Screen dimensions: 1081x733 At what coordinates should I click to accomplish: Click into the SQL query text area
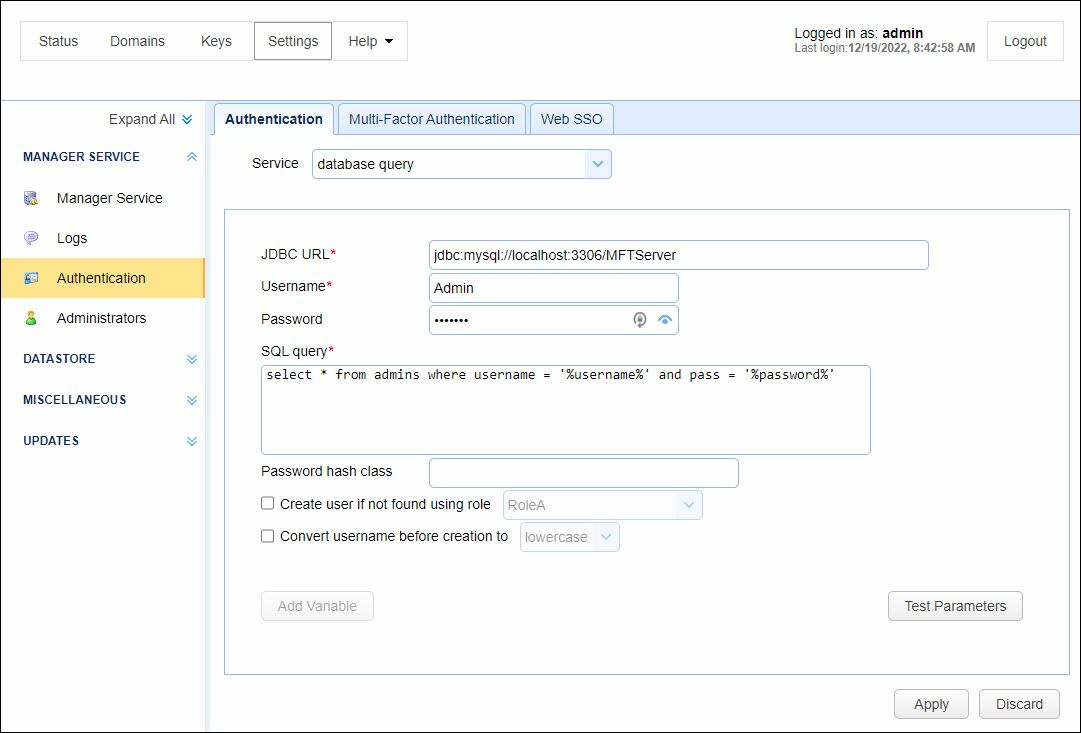click(x=566, y=410)
